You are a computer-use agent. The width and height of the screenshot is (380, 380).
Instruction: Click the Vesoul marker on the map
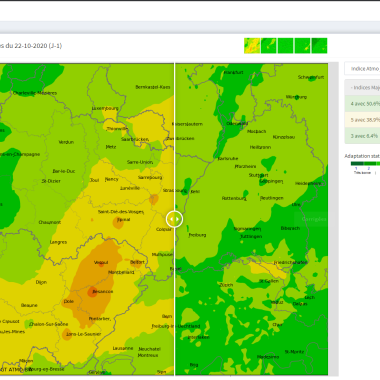(101, 263)
